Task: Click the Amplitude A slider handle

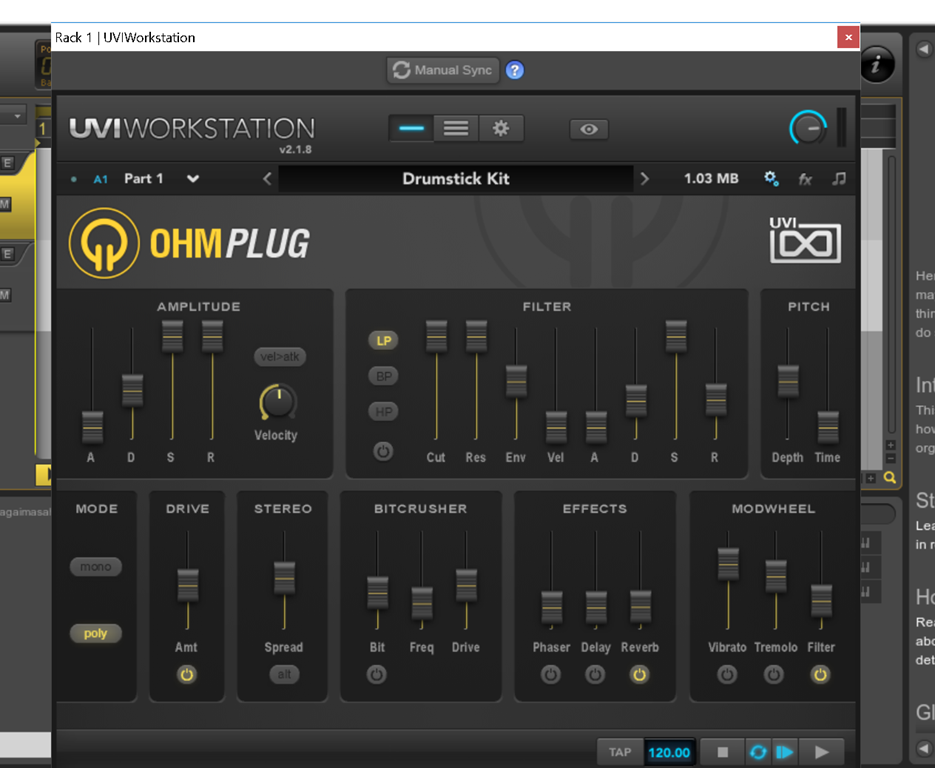Action: pos(92,427)
